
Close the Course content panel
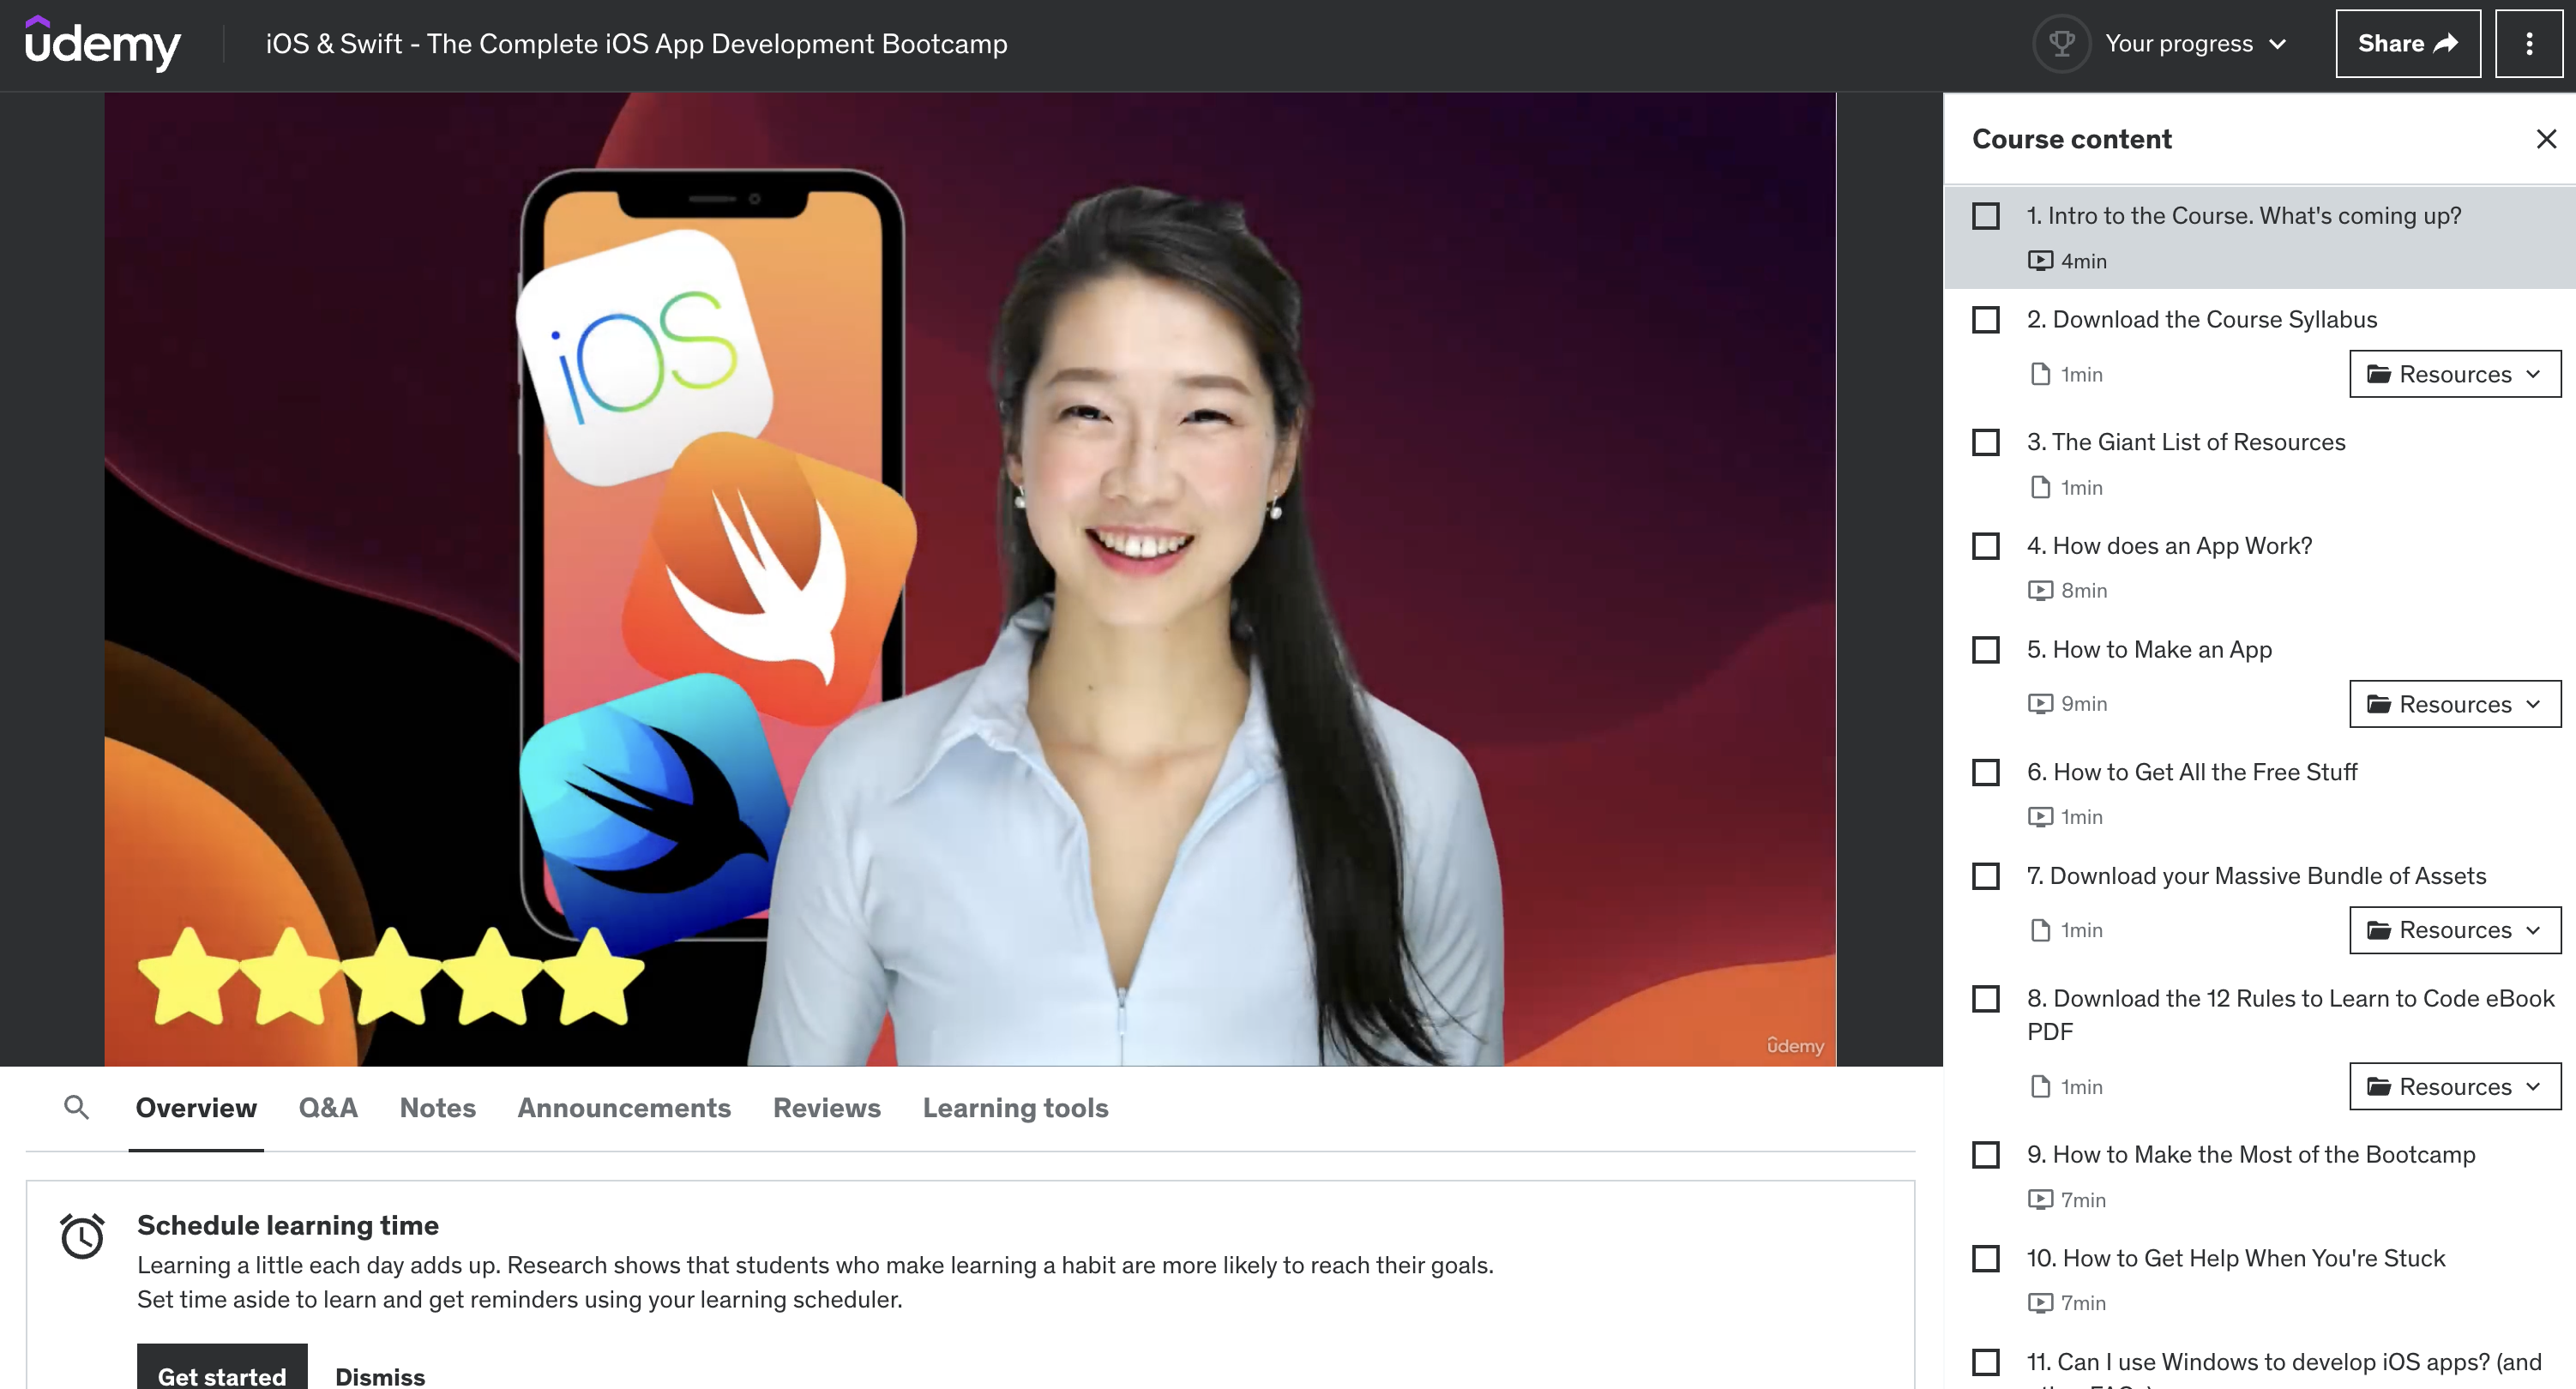(2545, 139)
